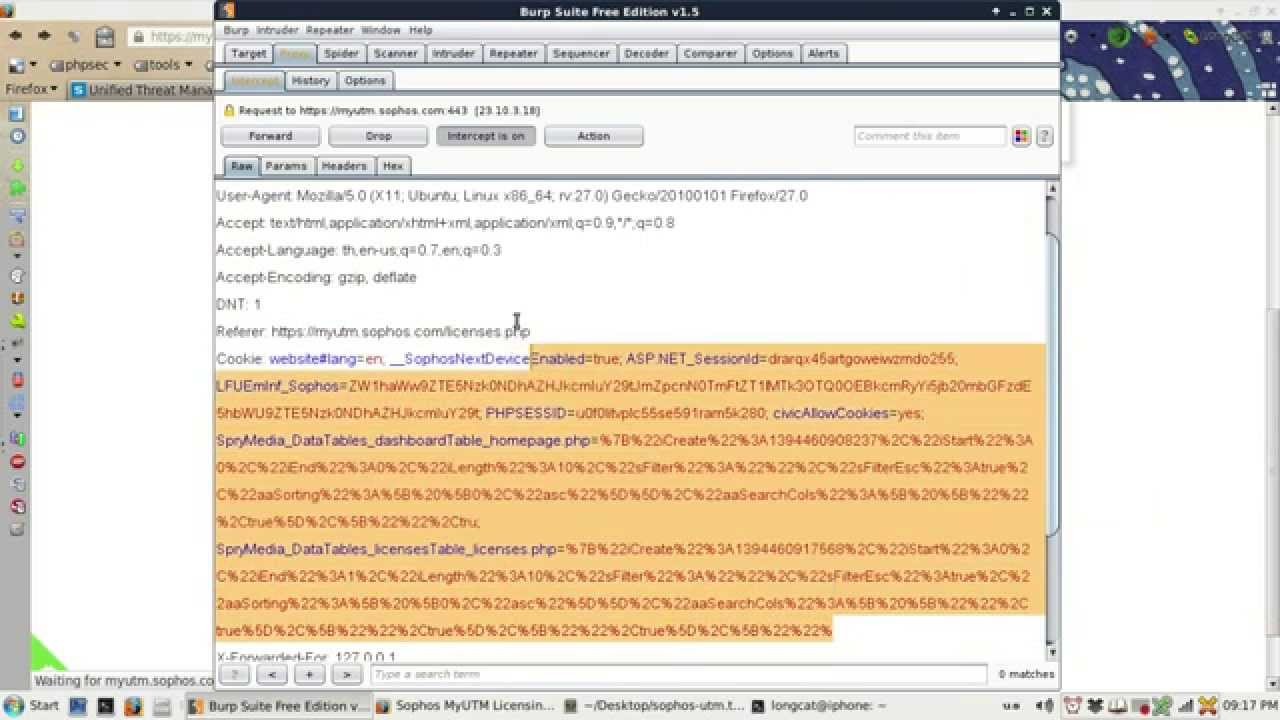Viewport: 1280px width, 720px height.
Task: Switch to the Intruder tool tab
Action: [453, 54]
